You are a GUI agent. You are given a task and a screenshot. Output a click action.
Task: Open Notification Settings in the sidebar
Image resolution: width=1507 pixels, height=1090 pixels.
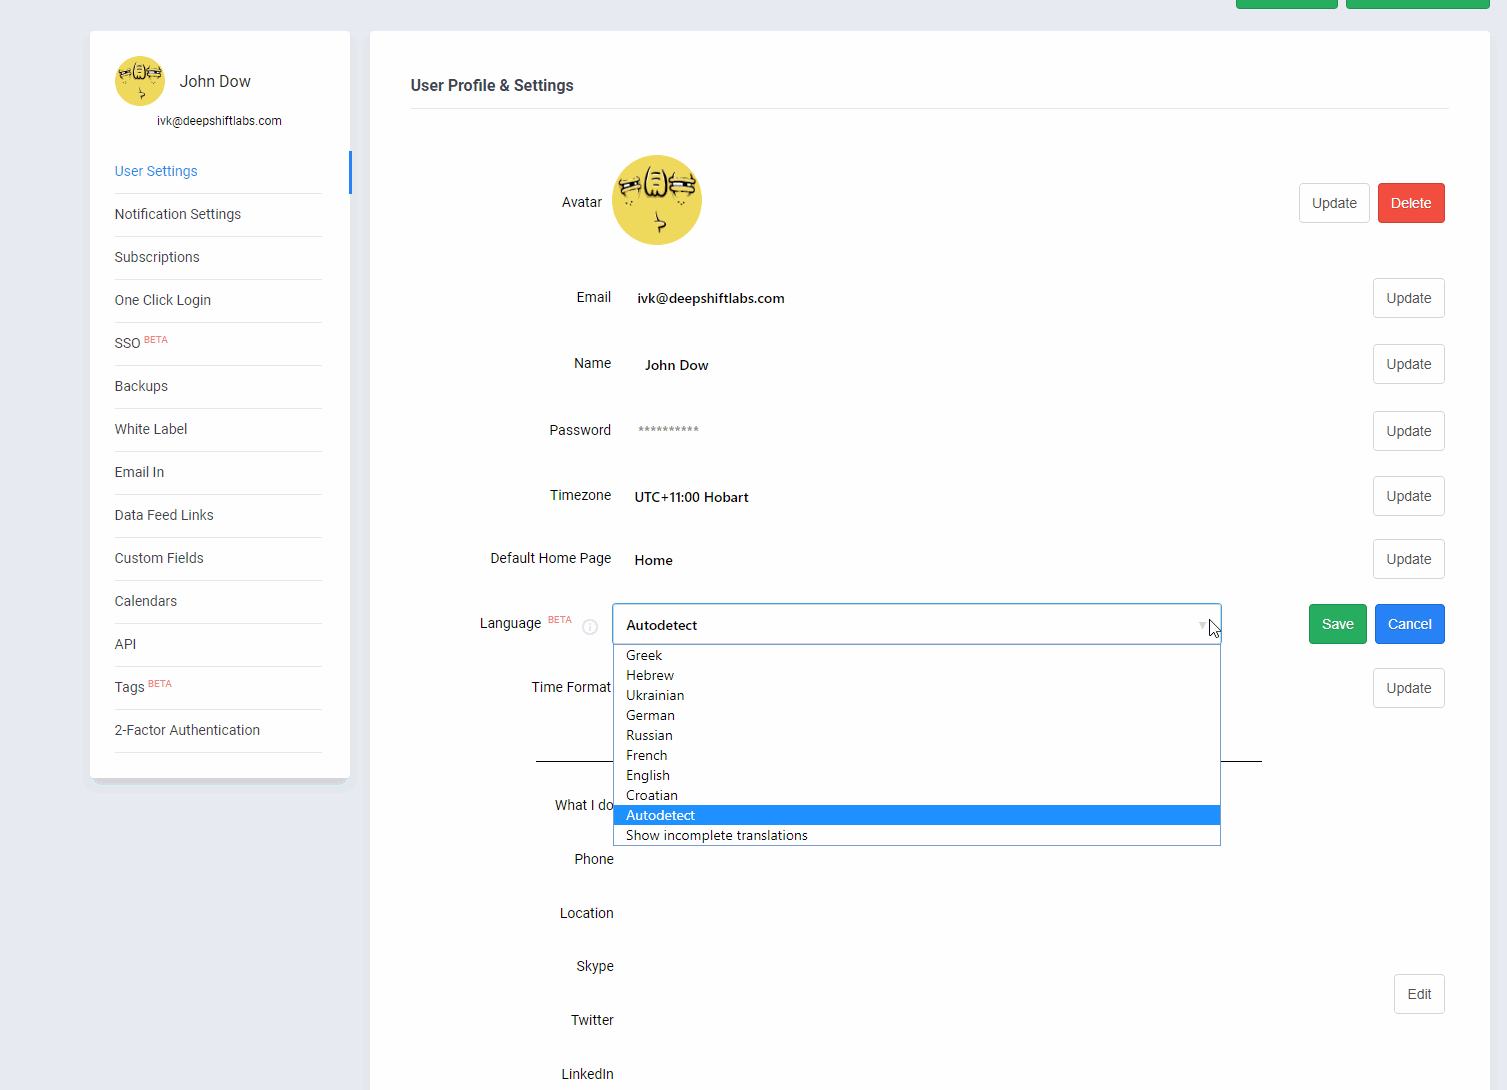click(x=178, y=214)
